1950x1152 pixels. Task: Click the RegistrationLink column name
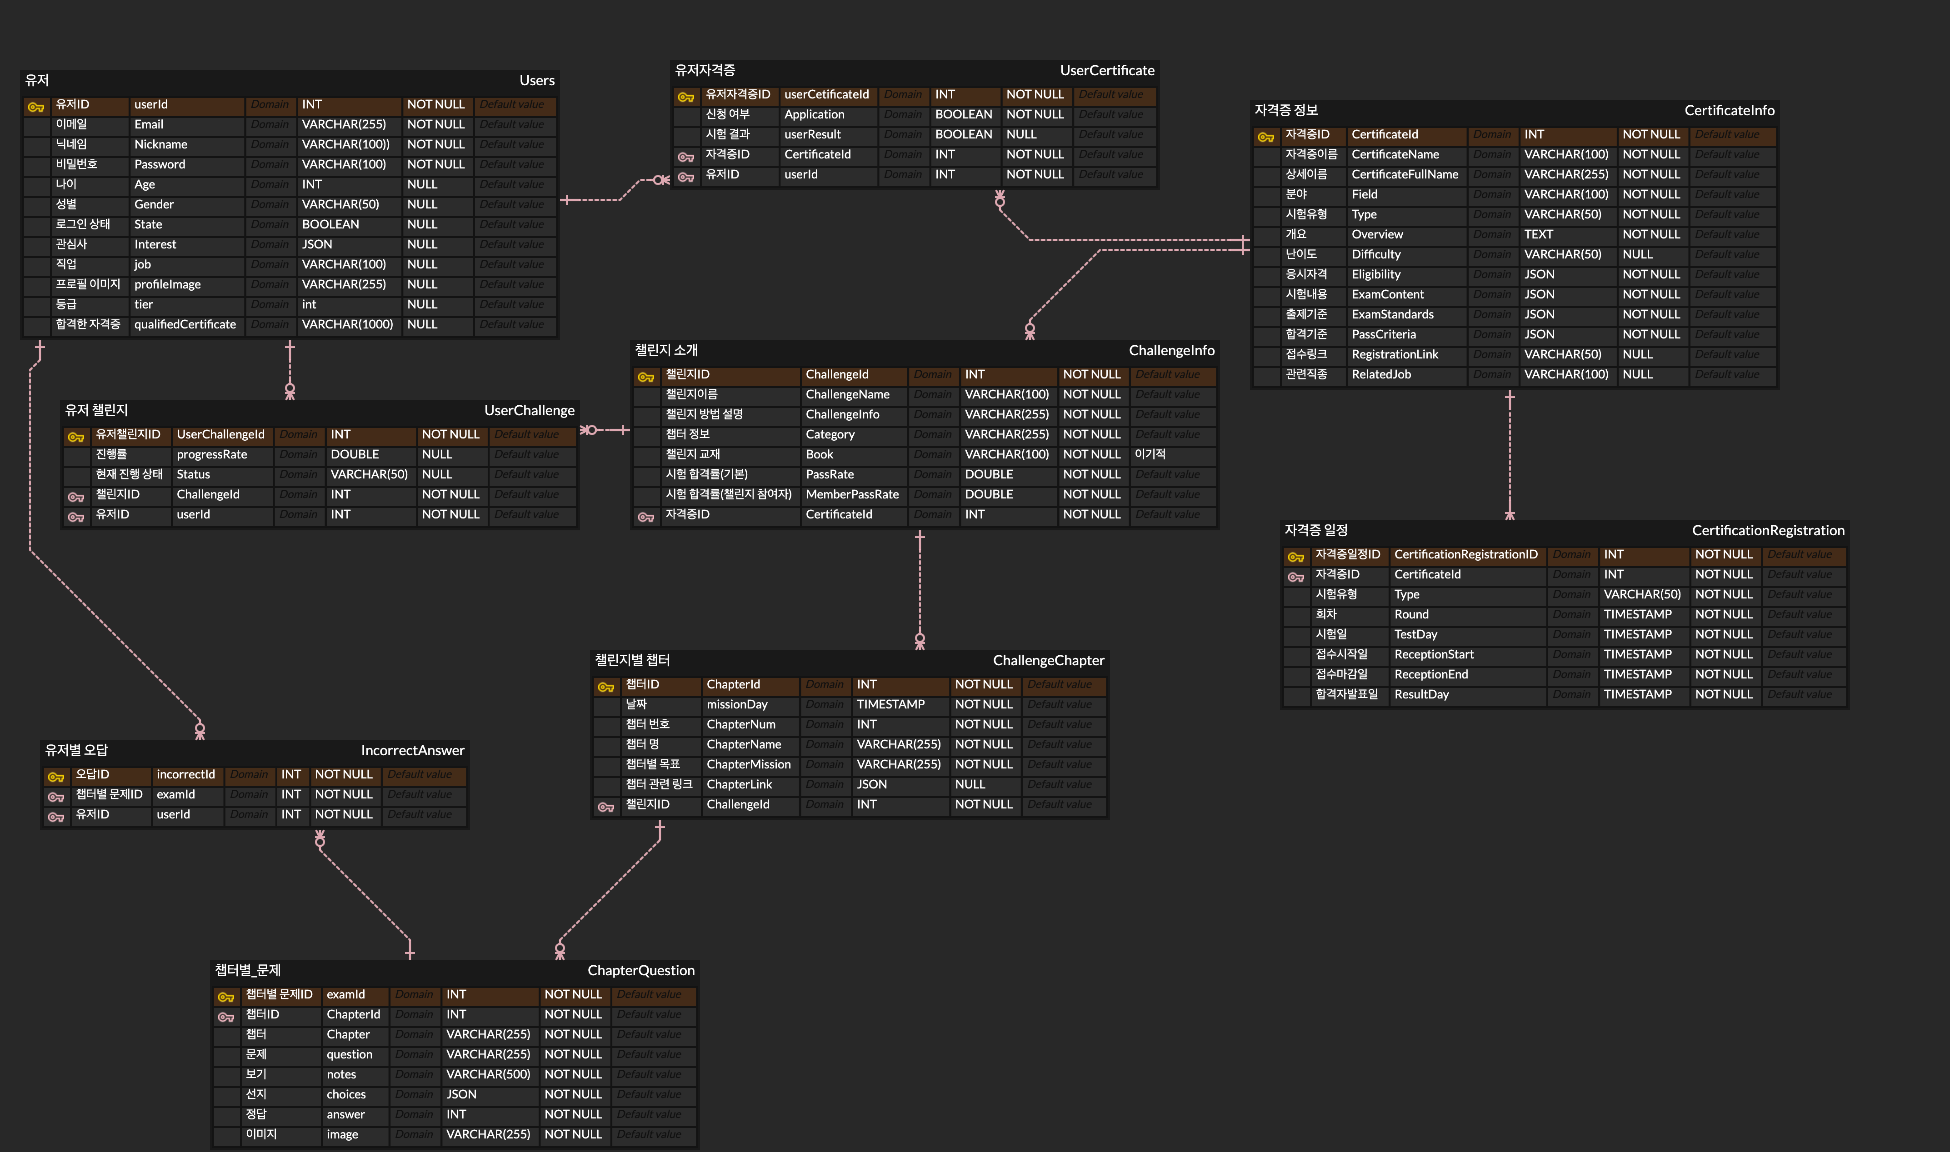pyautogui.click(x=1395, y=354)
